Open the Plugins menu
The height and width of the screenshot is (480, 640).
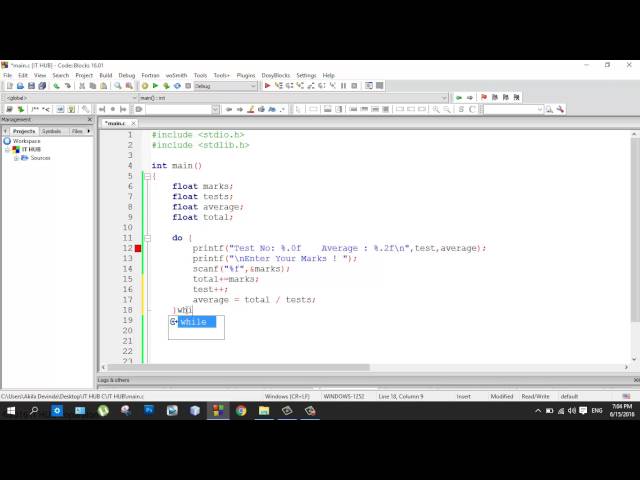[x=246, y=75]
